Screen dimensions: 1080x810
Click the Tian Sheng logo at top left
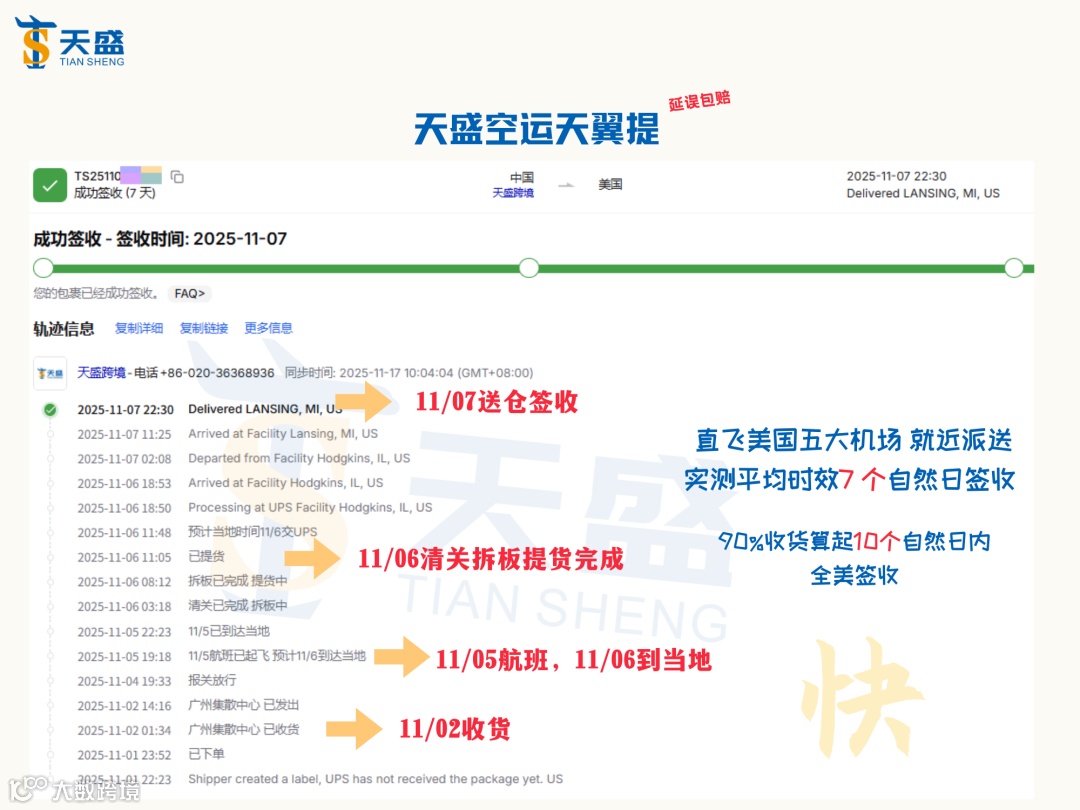[x=69, y=43]
